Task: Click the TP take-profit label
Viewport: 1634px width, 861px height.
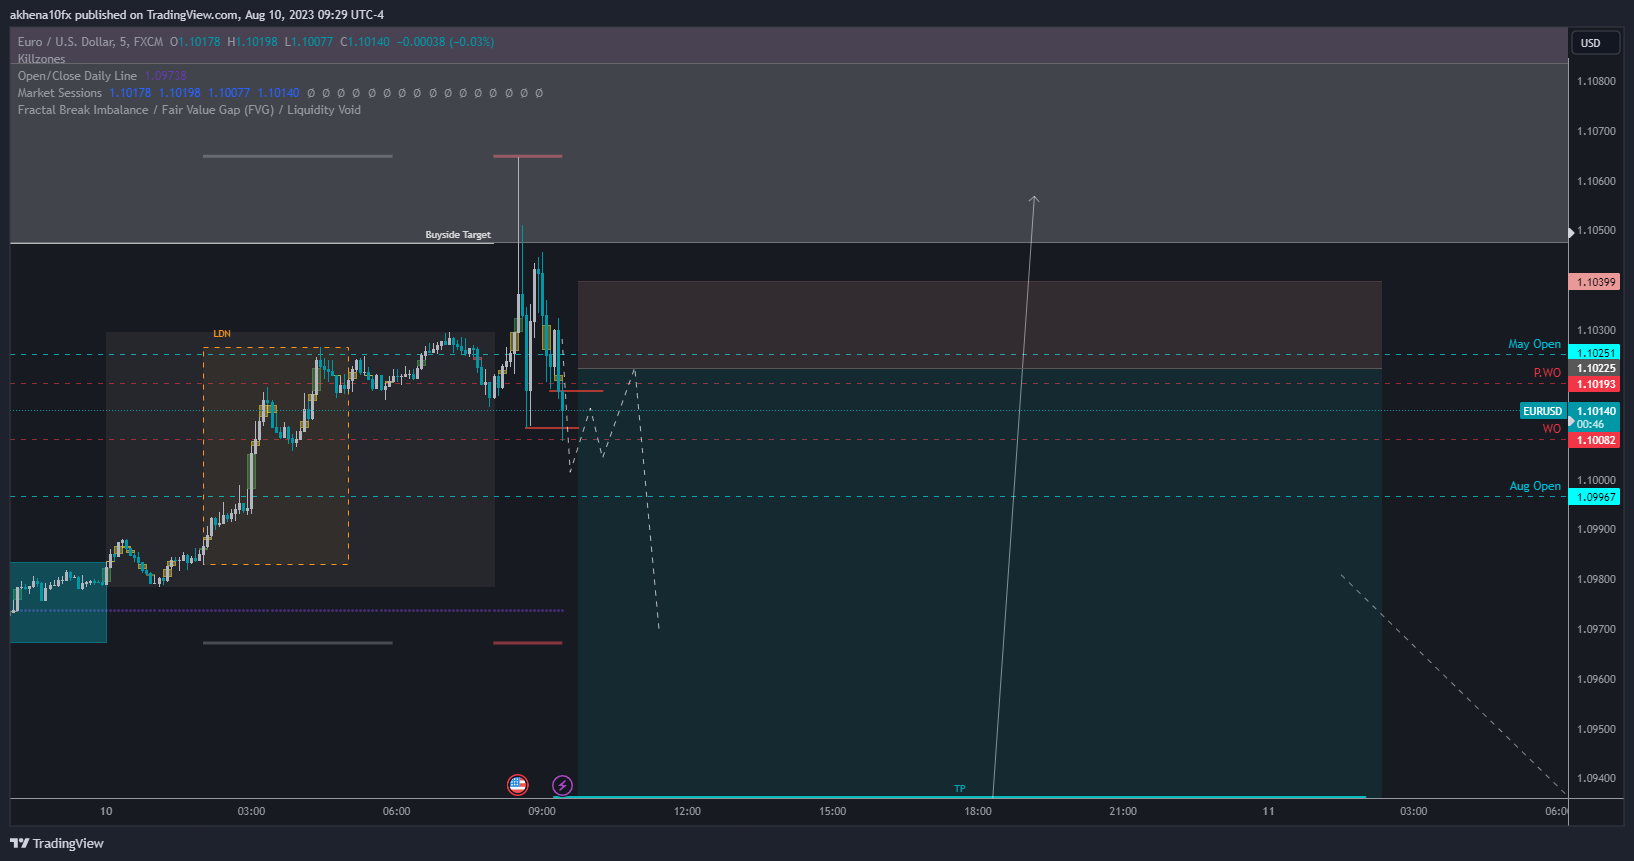Action: coord(959,789)
